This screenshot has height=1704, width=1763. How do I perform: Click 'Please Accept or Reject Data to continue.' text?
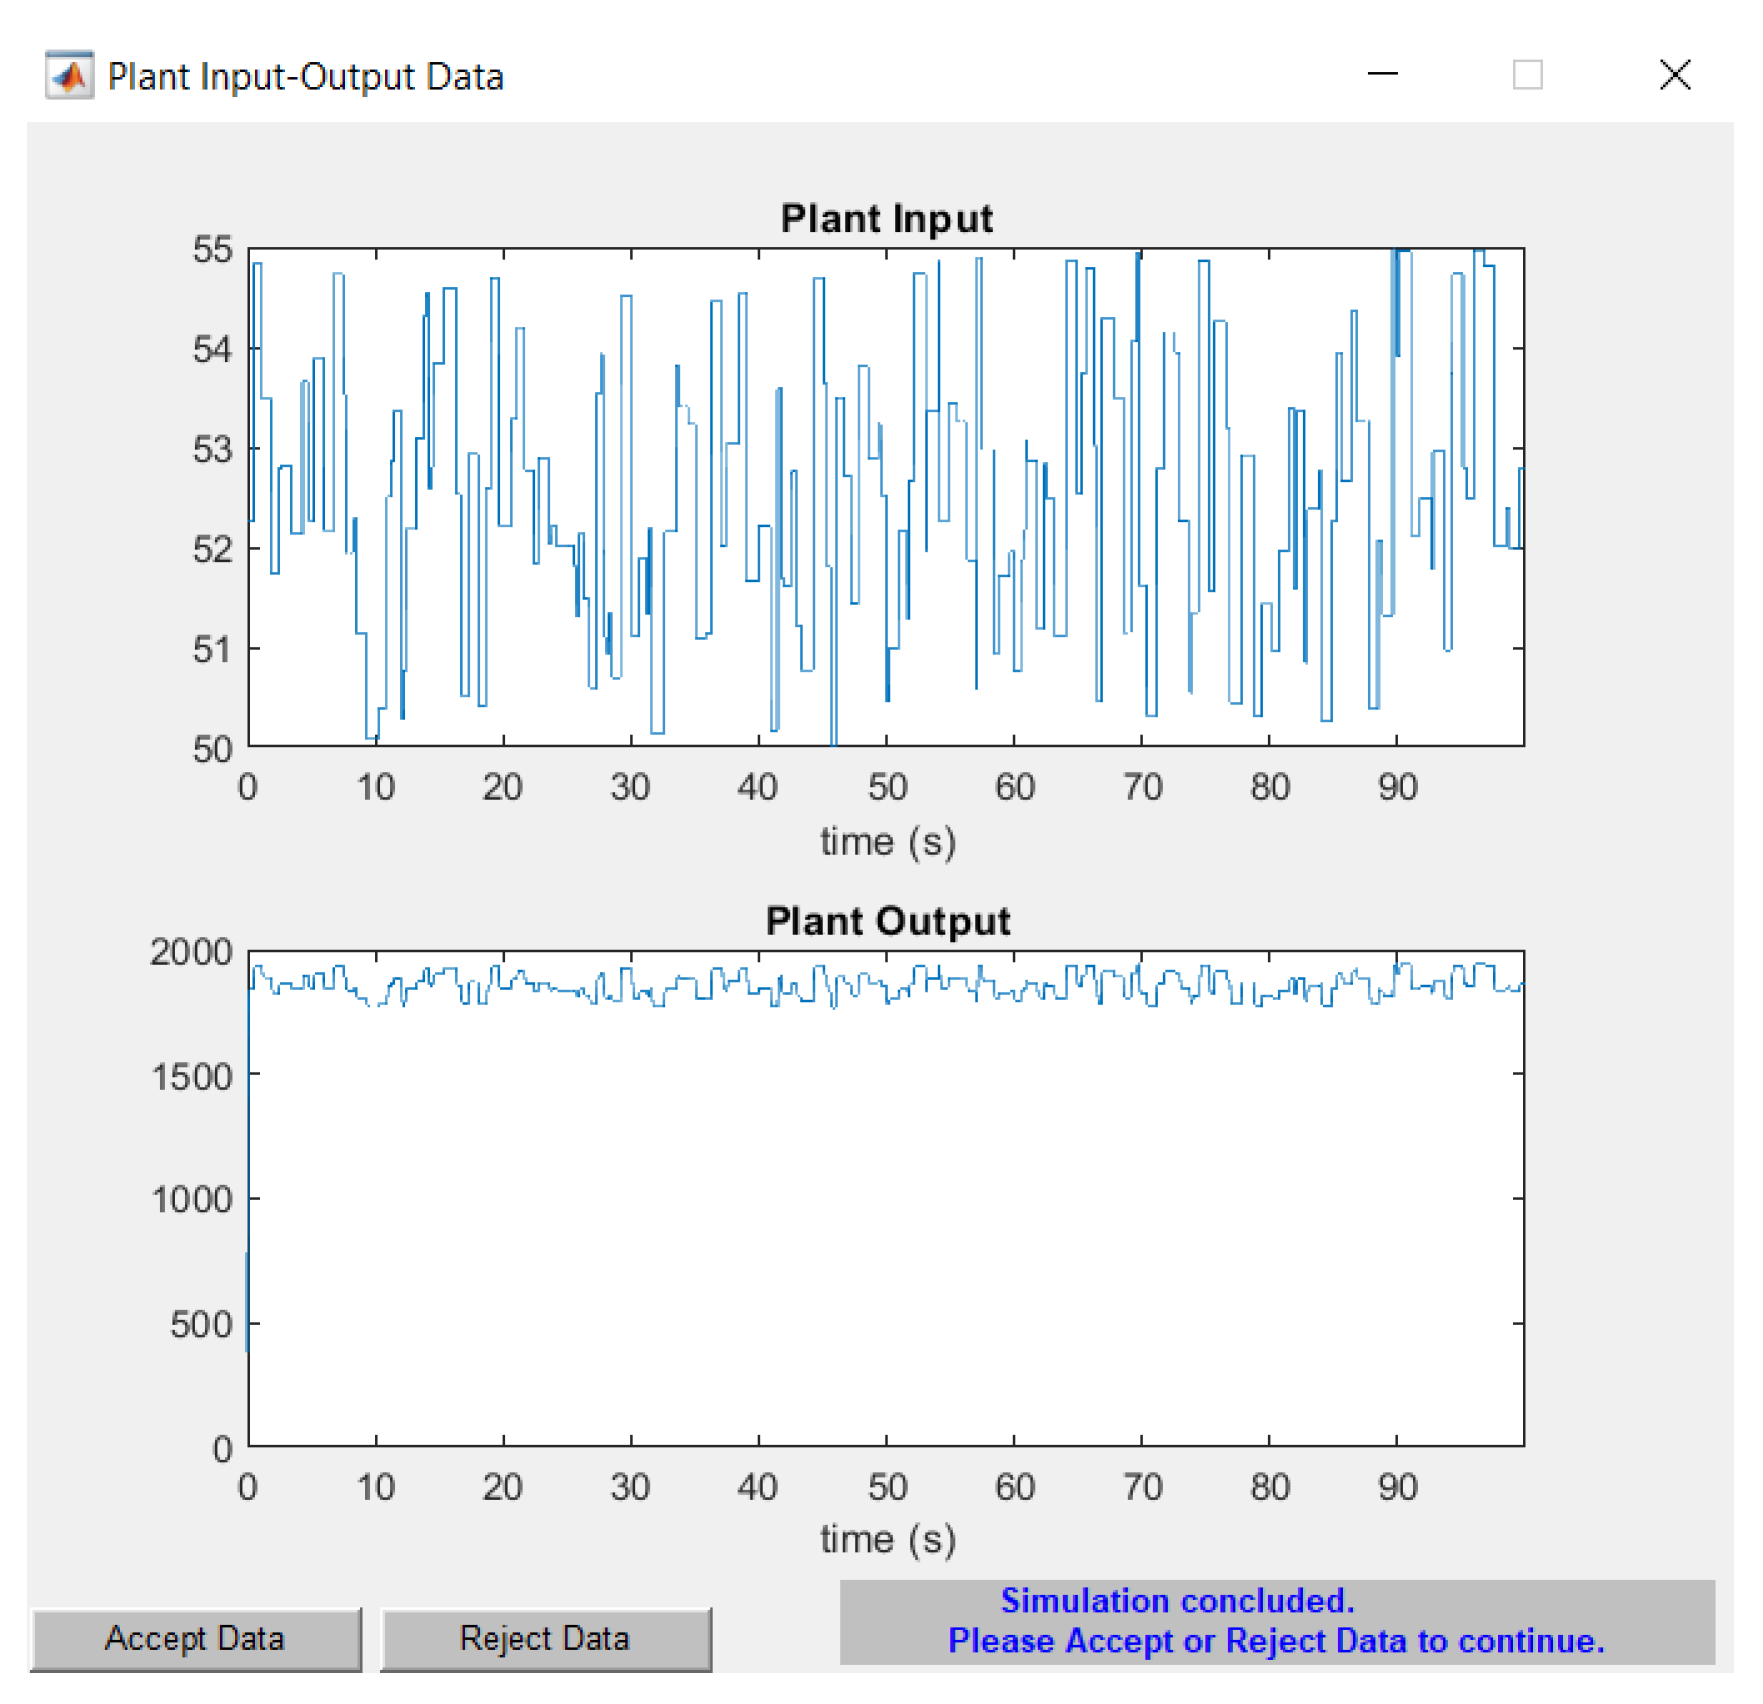tap(1276, 1641)
